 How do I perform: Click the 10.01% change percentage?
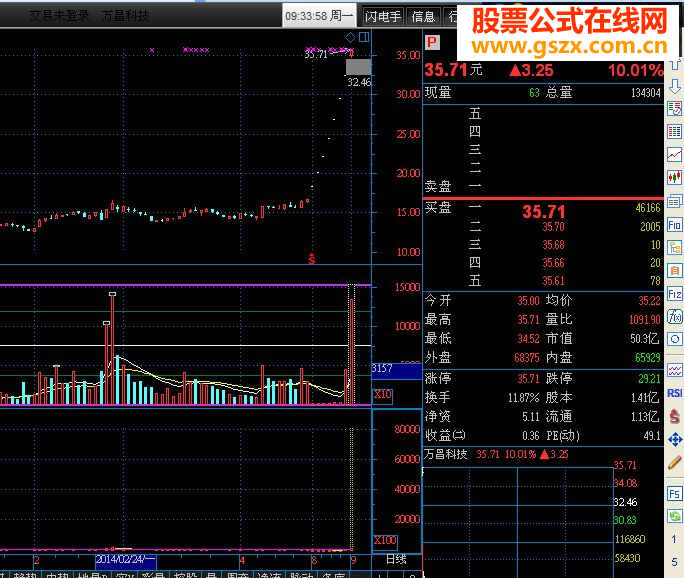coord(636,70)
